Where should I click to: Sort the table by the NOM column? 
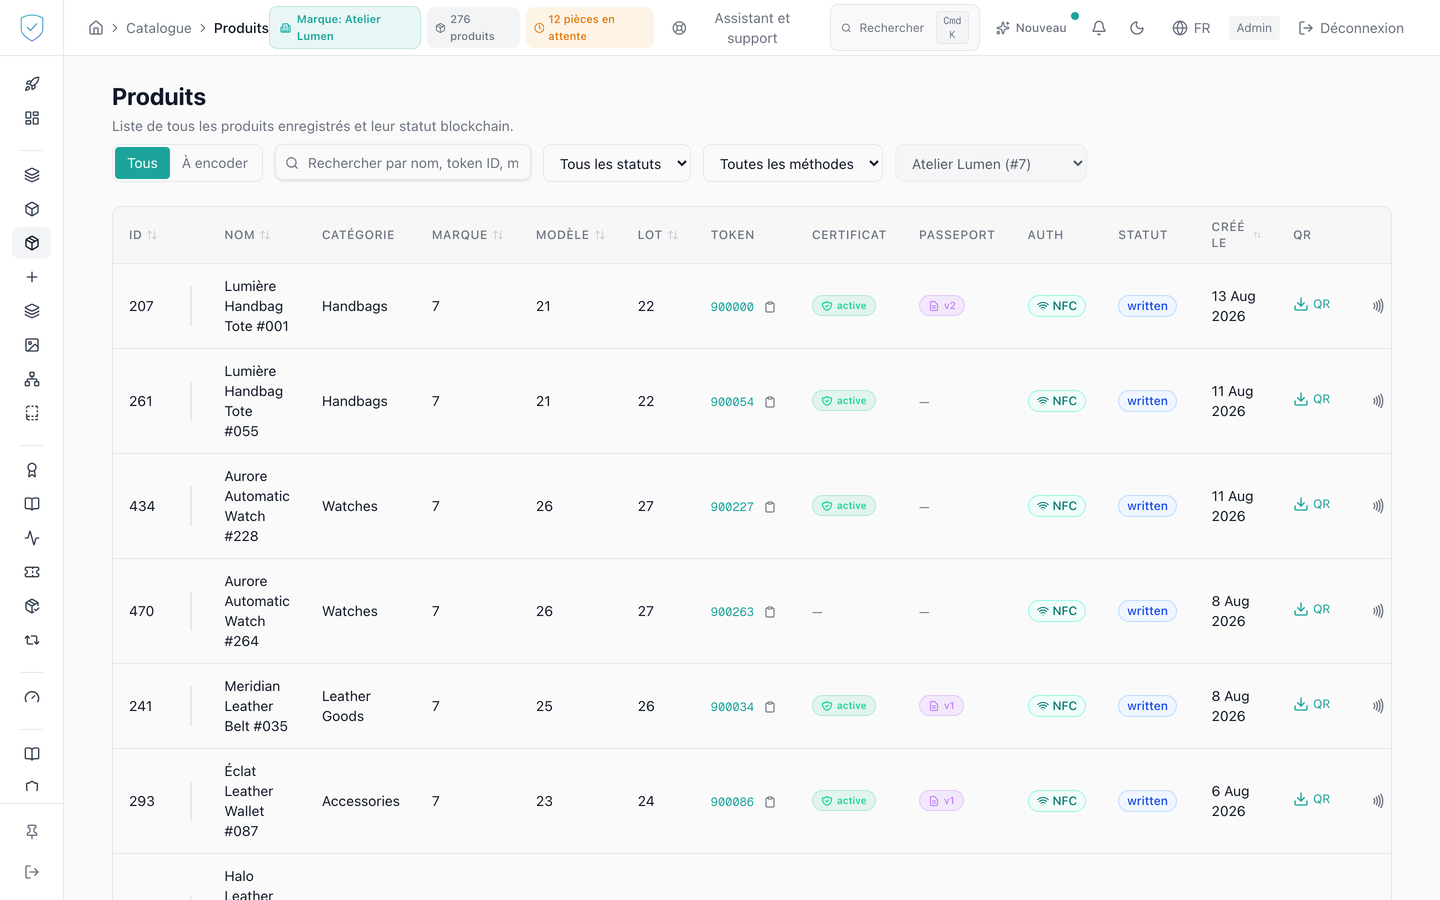247,235
